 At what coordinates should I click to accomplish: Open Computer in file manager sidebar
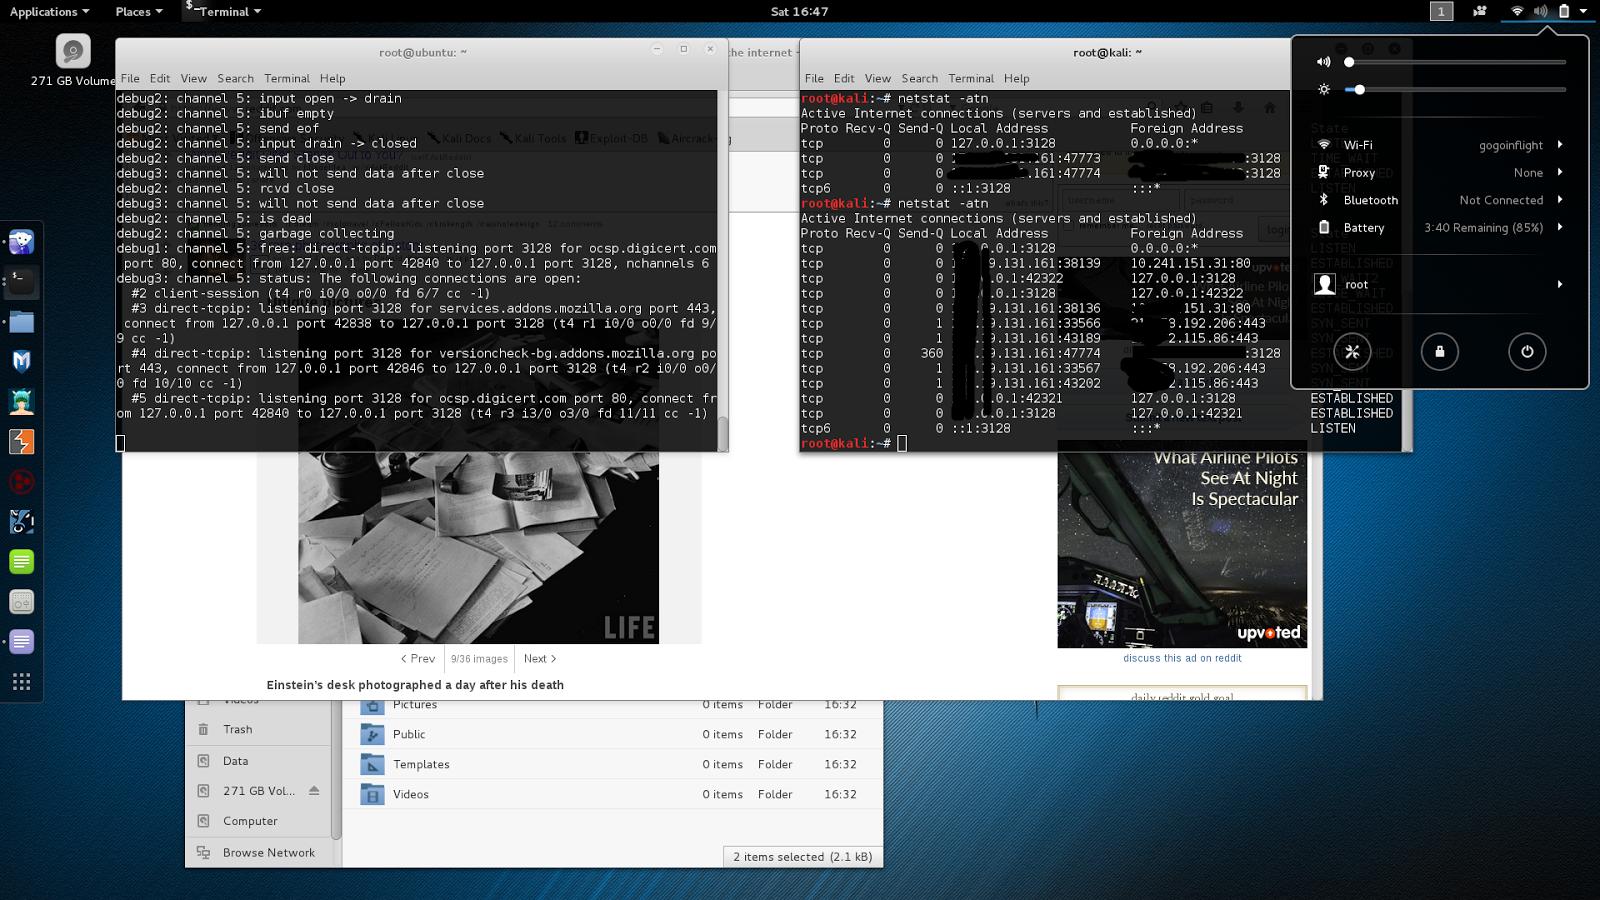click(250, 821)
